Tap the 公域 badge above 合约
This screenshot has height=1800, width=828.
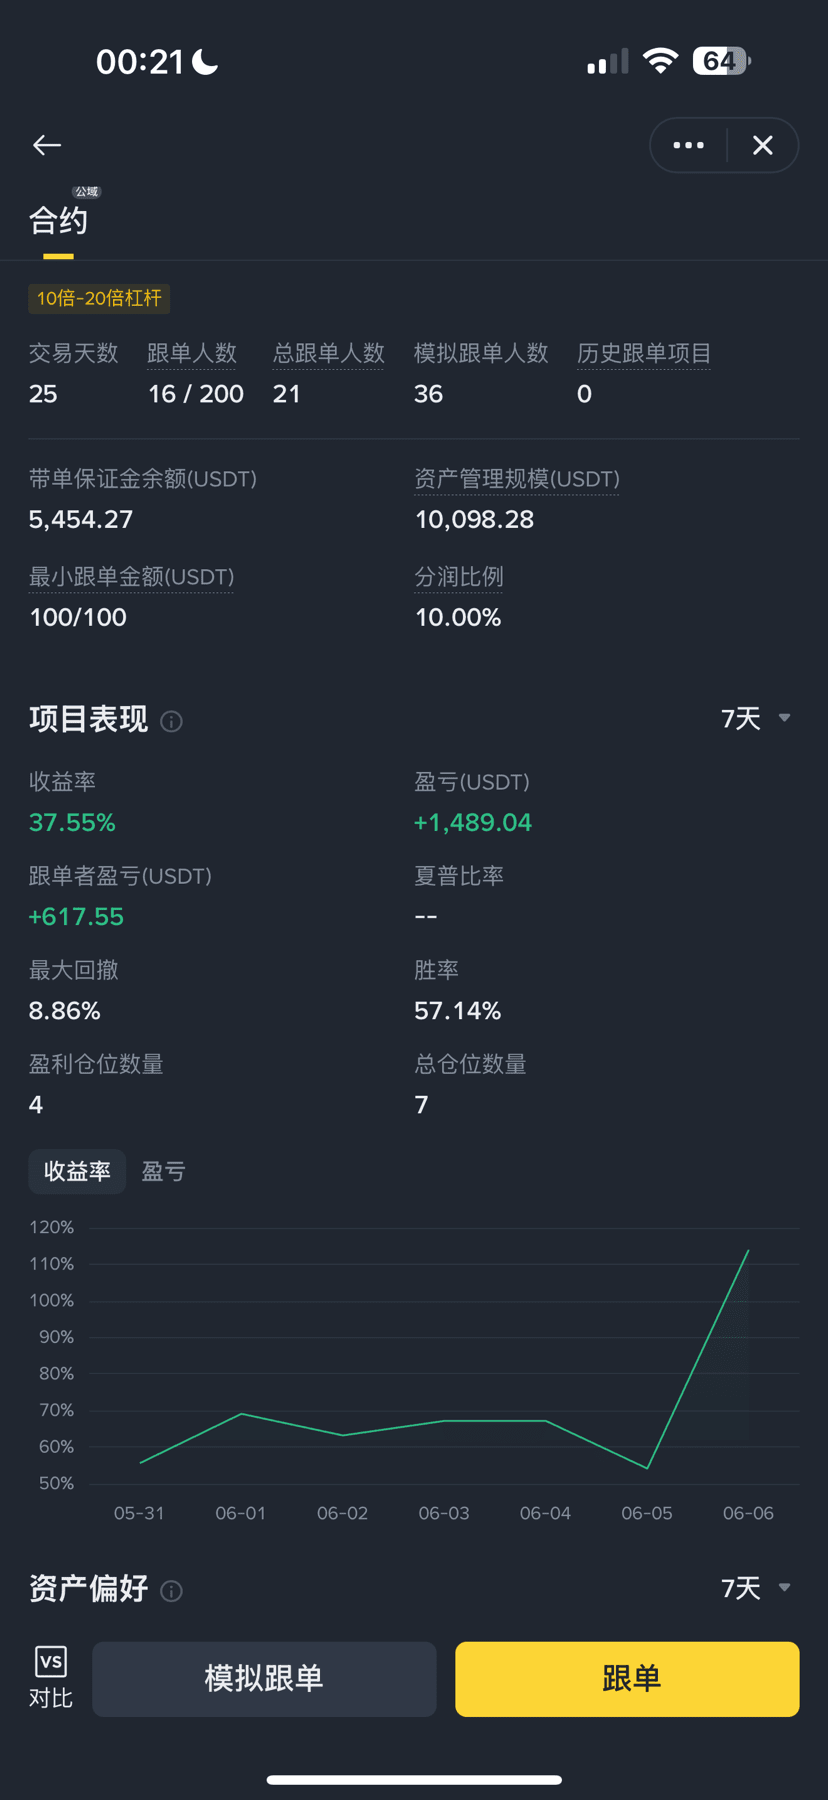pyautogui.click(x=87, y=191)
